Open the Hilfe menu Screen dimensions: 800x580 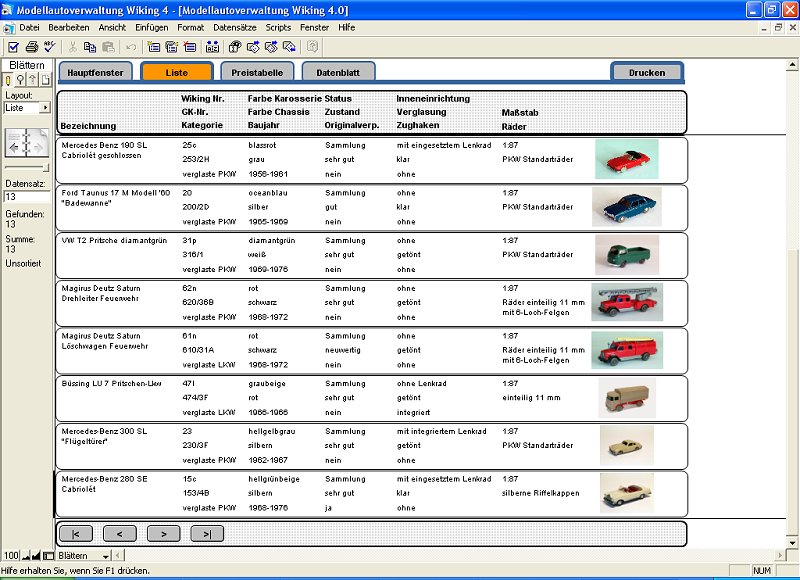point(346,28)
